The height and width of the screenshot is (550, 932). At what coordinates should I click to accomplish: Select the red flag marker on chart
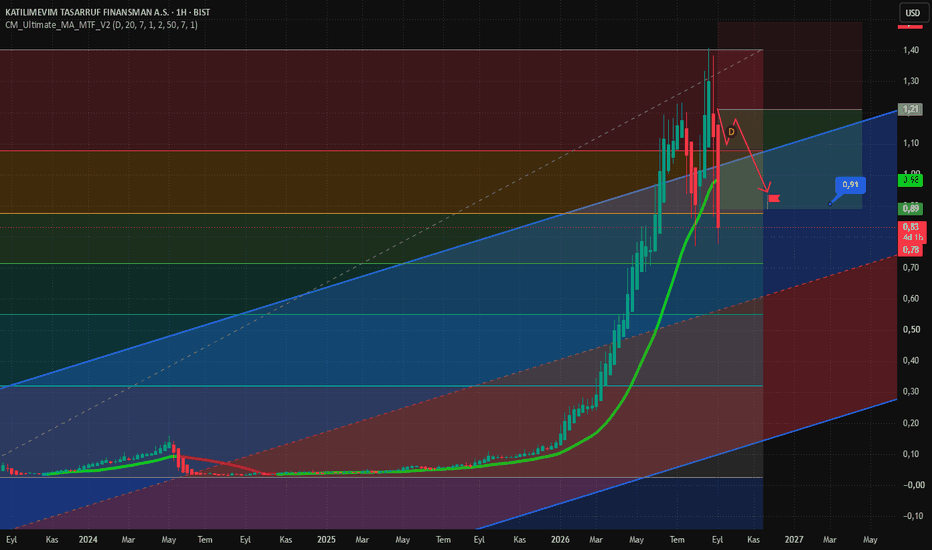point(773,199)
